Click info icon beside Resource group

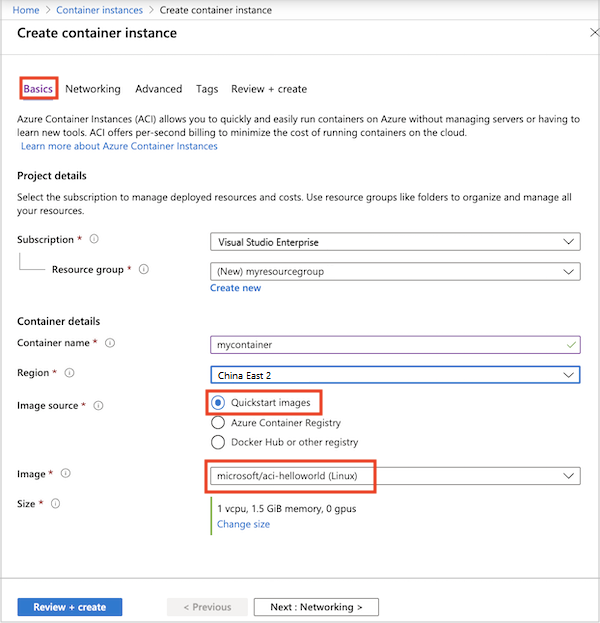pos(144,269)
